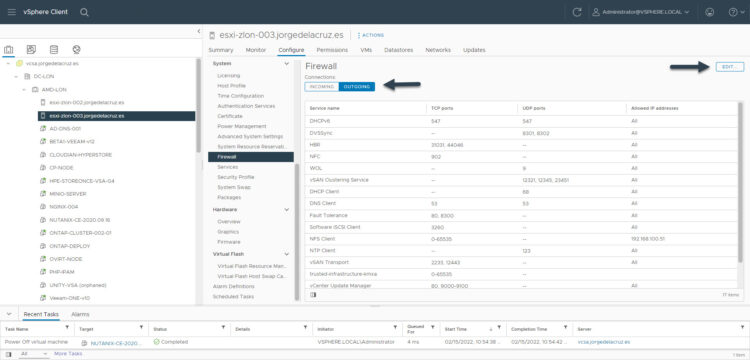The image size is (750, 360).
Task: Click the CLOUDIAN-HYPERSTORE VM icon
Action: tap(43, 155)
